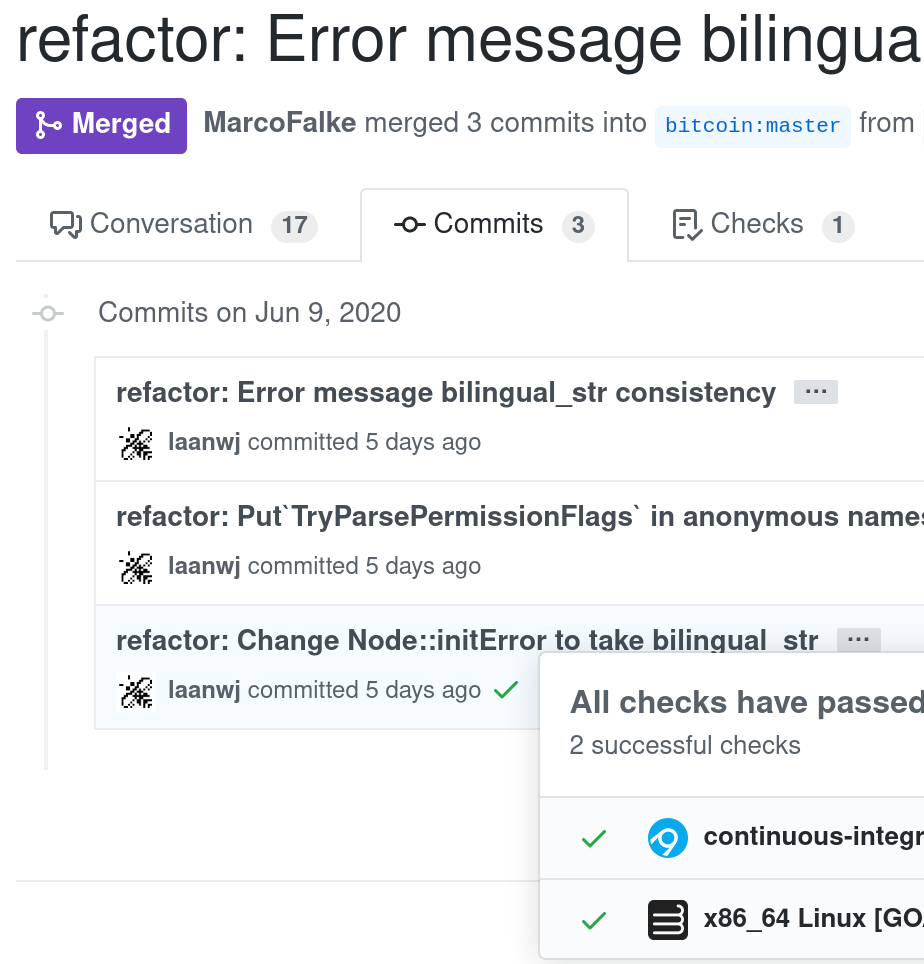The width and height of the screenshot is (924, 964).
Task: Click the 'Commits on Jun 9, 2020' heading
Action: 250,313
